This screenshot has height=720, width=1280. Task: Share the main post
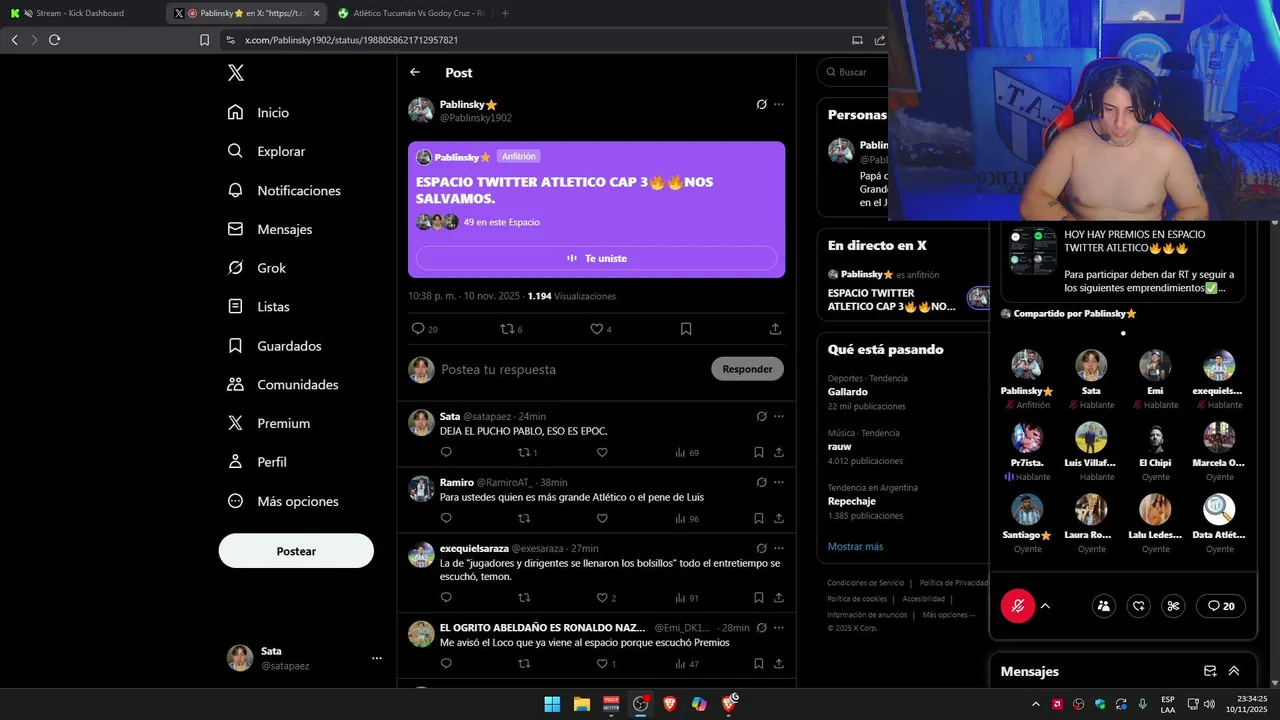tap(775, 329)
